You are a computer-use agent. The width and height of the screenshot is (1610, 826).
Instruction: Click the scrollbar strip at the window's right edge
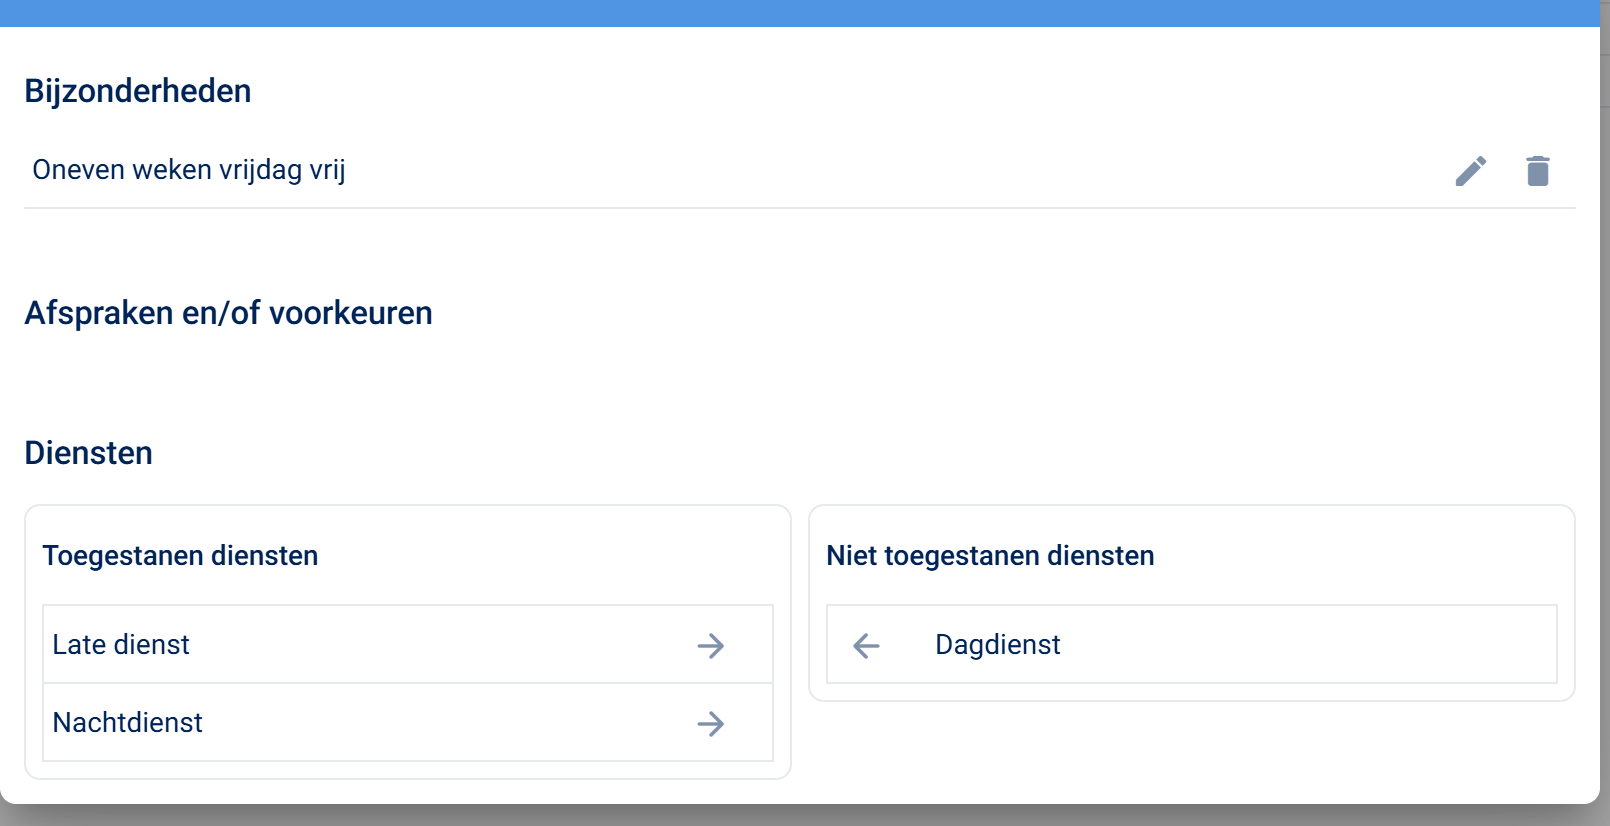1604,400
